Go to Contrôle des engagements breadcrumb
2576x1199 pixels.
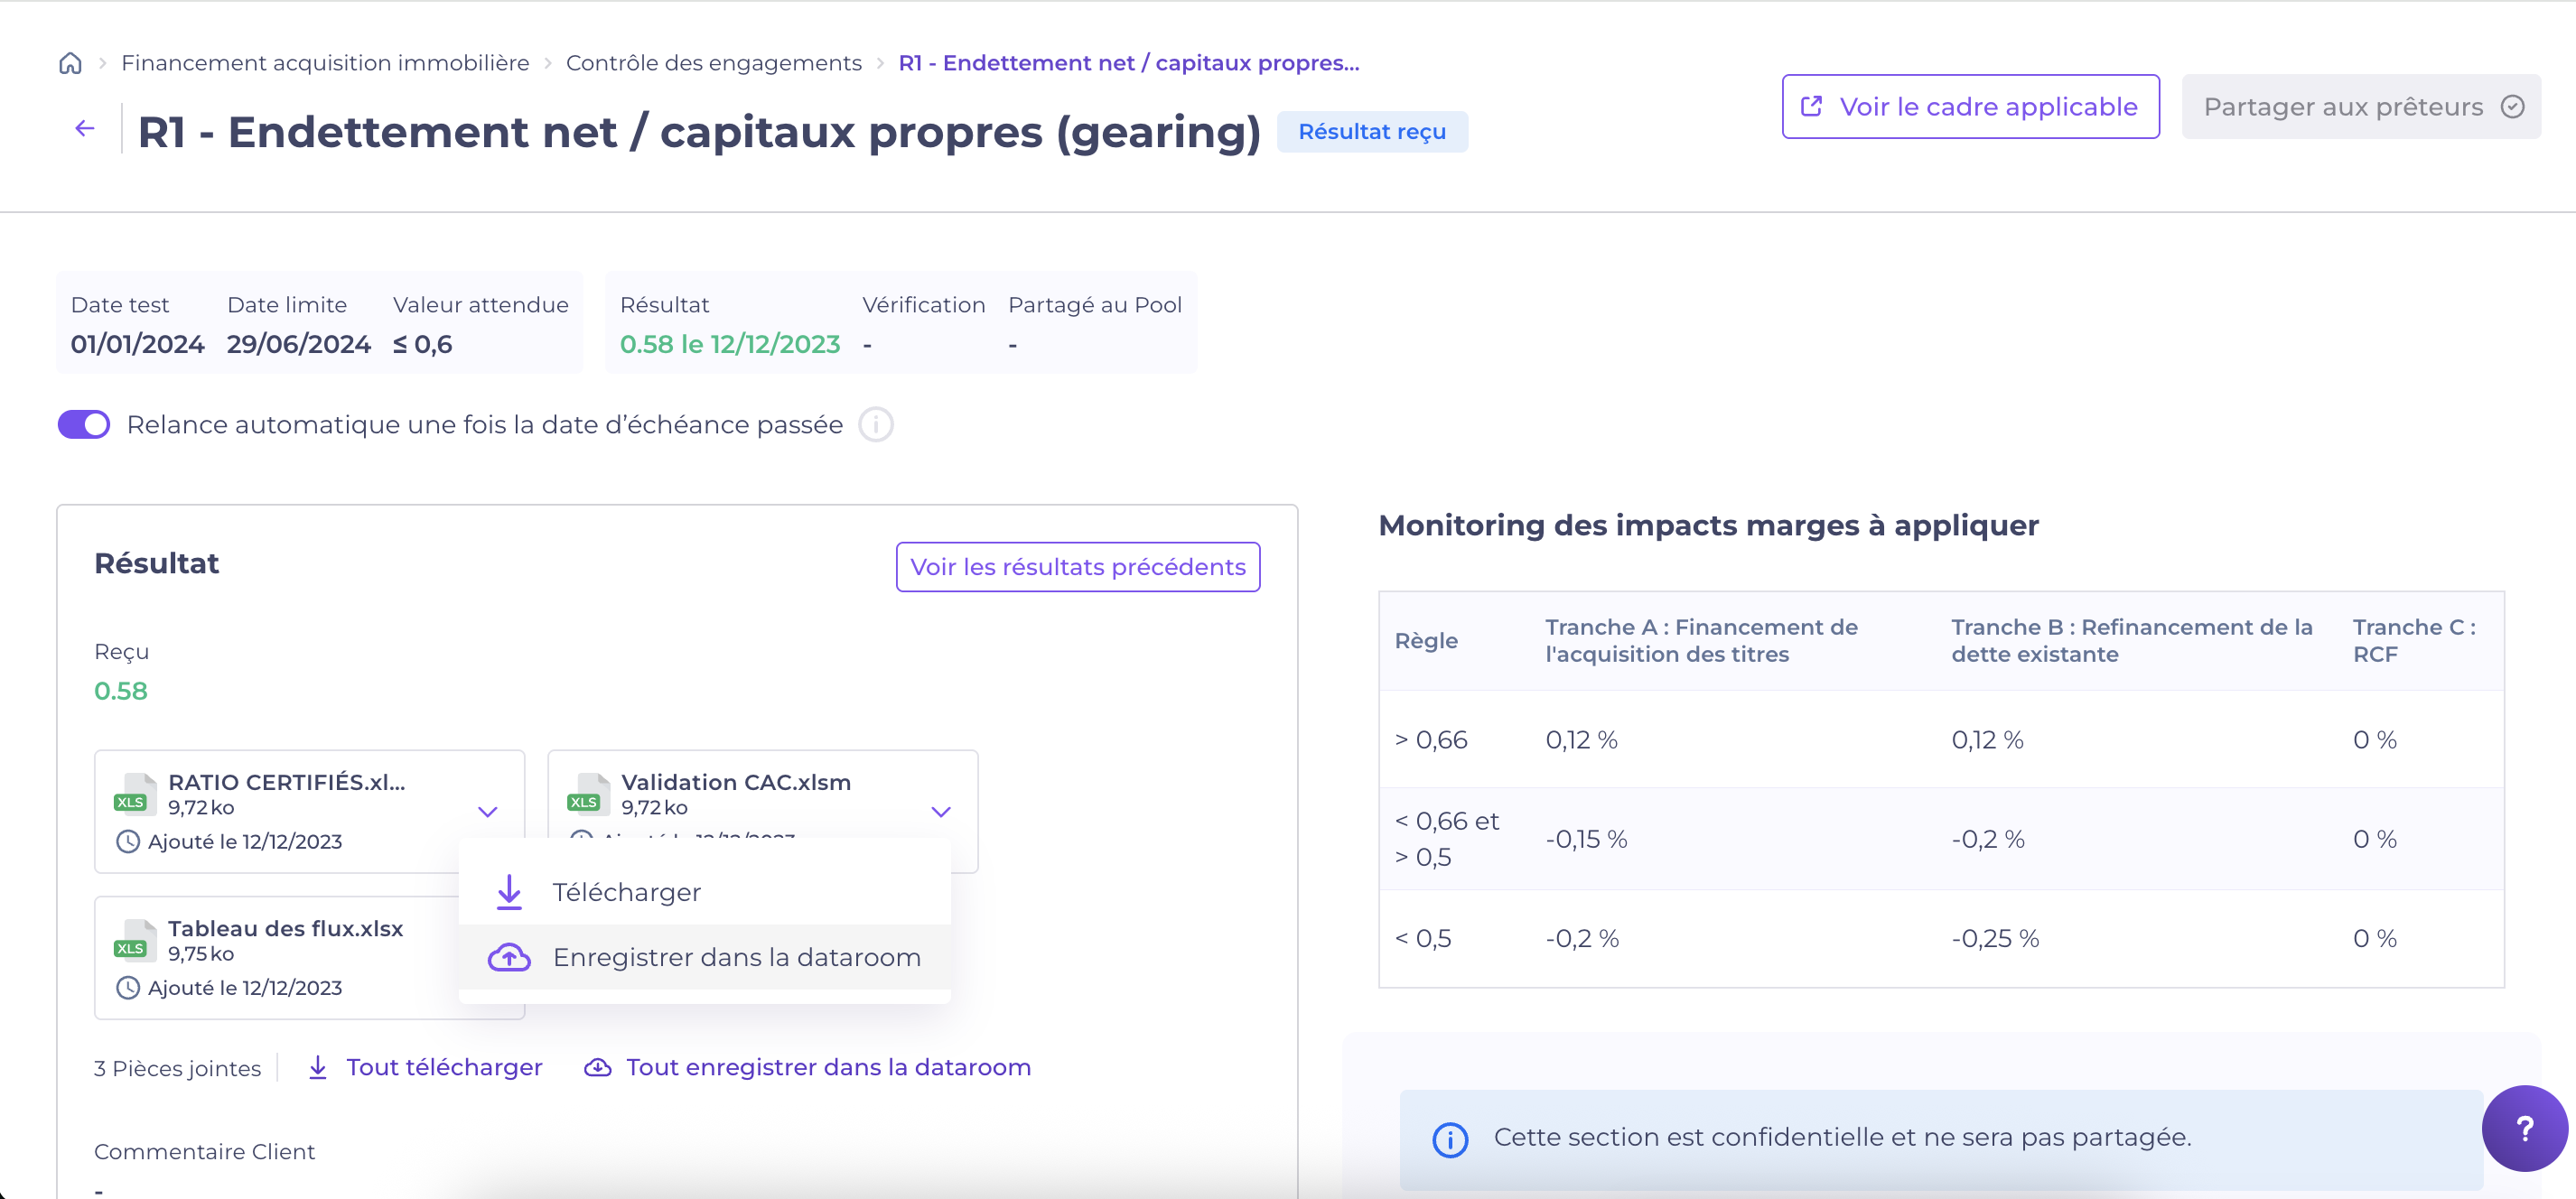click(x=713, y=63)
